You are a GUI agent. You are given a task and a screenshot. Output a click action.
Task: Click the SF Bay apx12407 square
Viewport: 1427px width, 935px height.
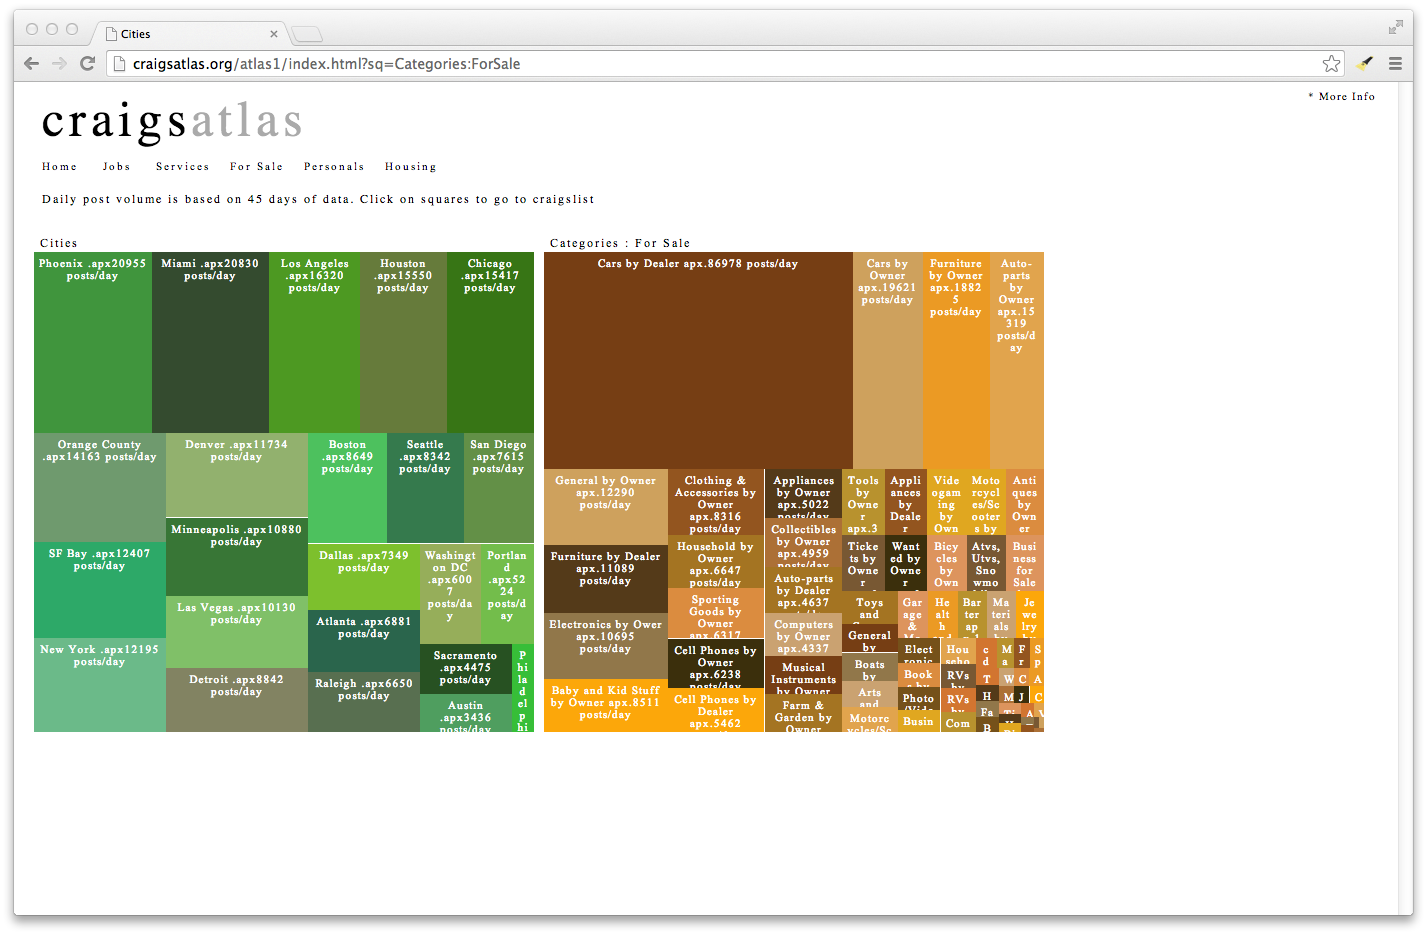[100, 590]
